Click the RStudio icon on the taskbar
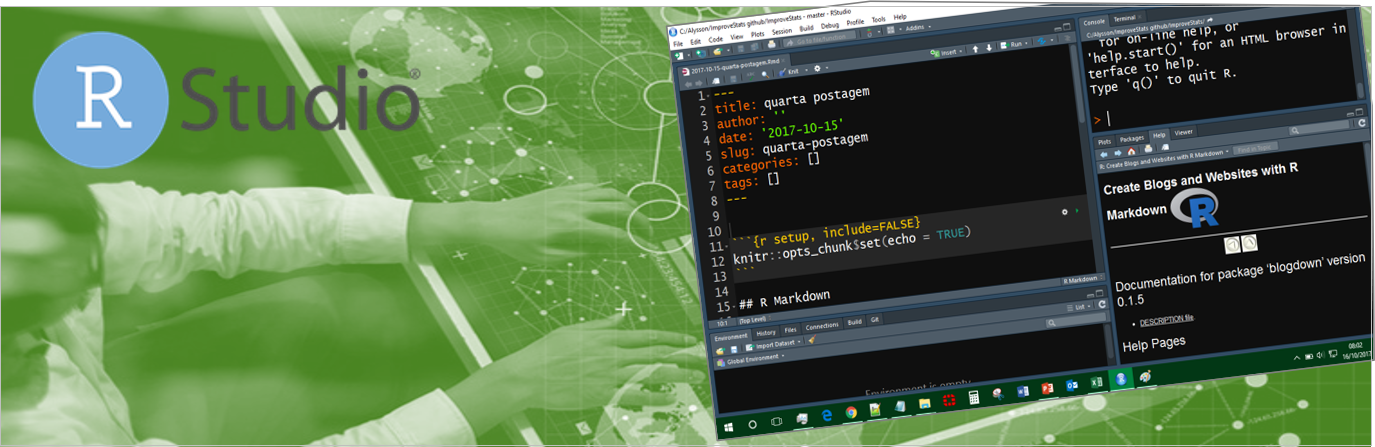The image size is (1375, 447). pos(1121,379)
